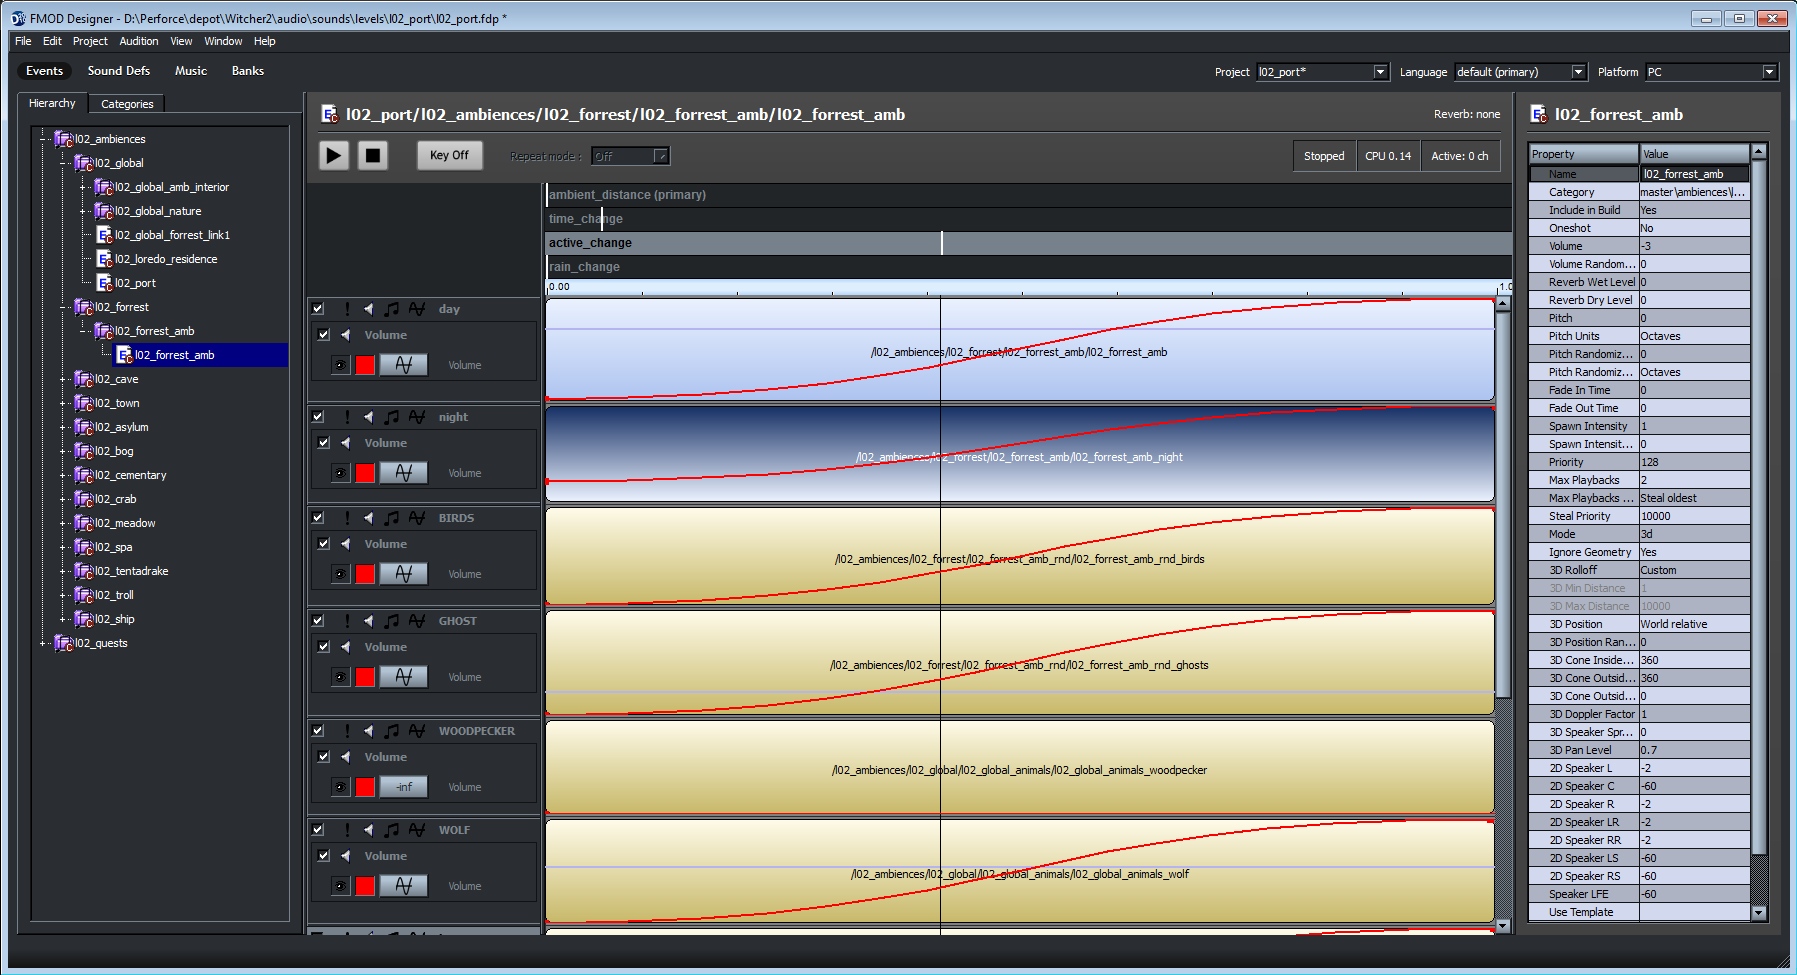Click the WOLF Volume red color swatch
Viewport: 1797px width, 975px height.
coord(365,886)
